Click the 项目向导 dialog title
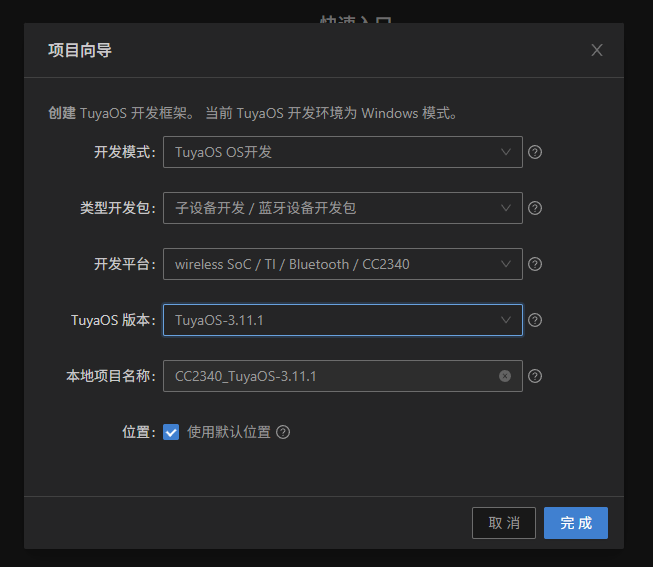Screen dimensions: 653x567 [x=80, y=50]
